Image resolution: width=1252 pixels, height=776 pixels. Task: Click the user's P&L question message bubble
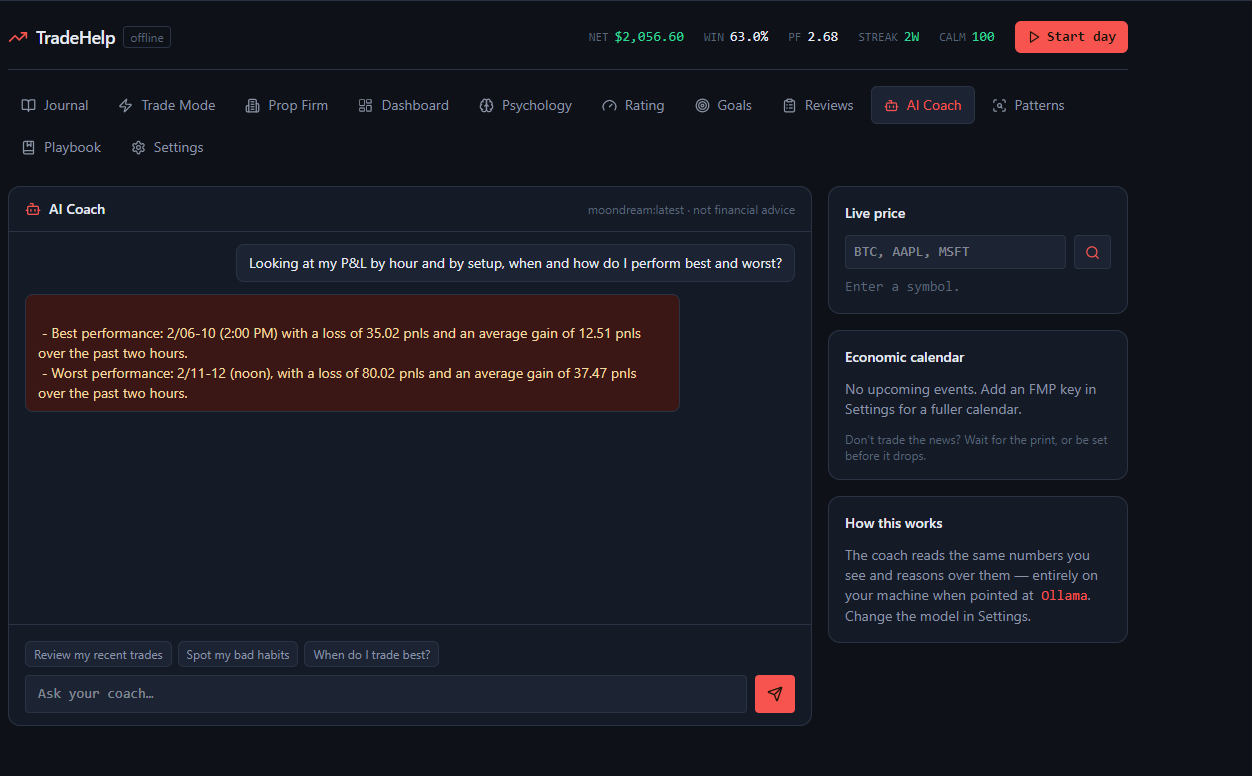(516, 263)
